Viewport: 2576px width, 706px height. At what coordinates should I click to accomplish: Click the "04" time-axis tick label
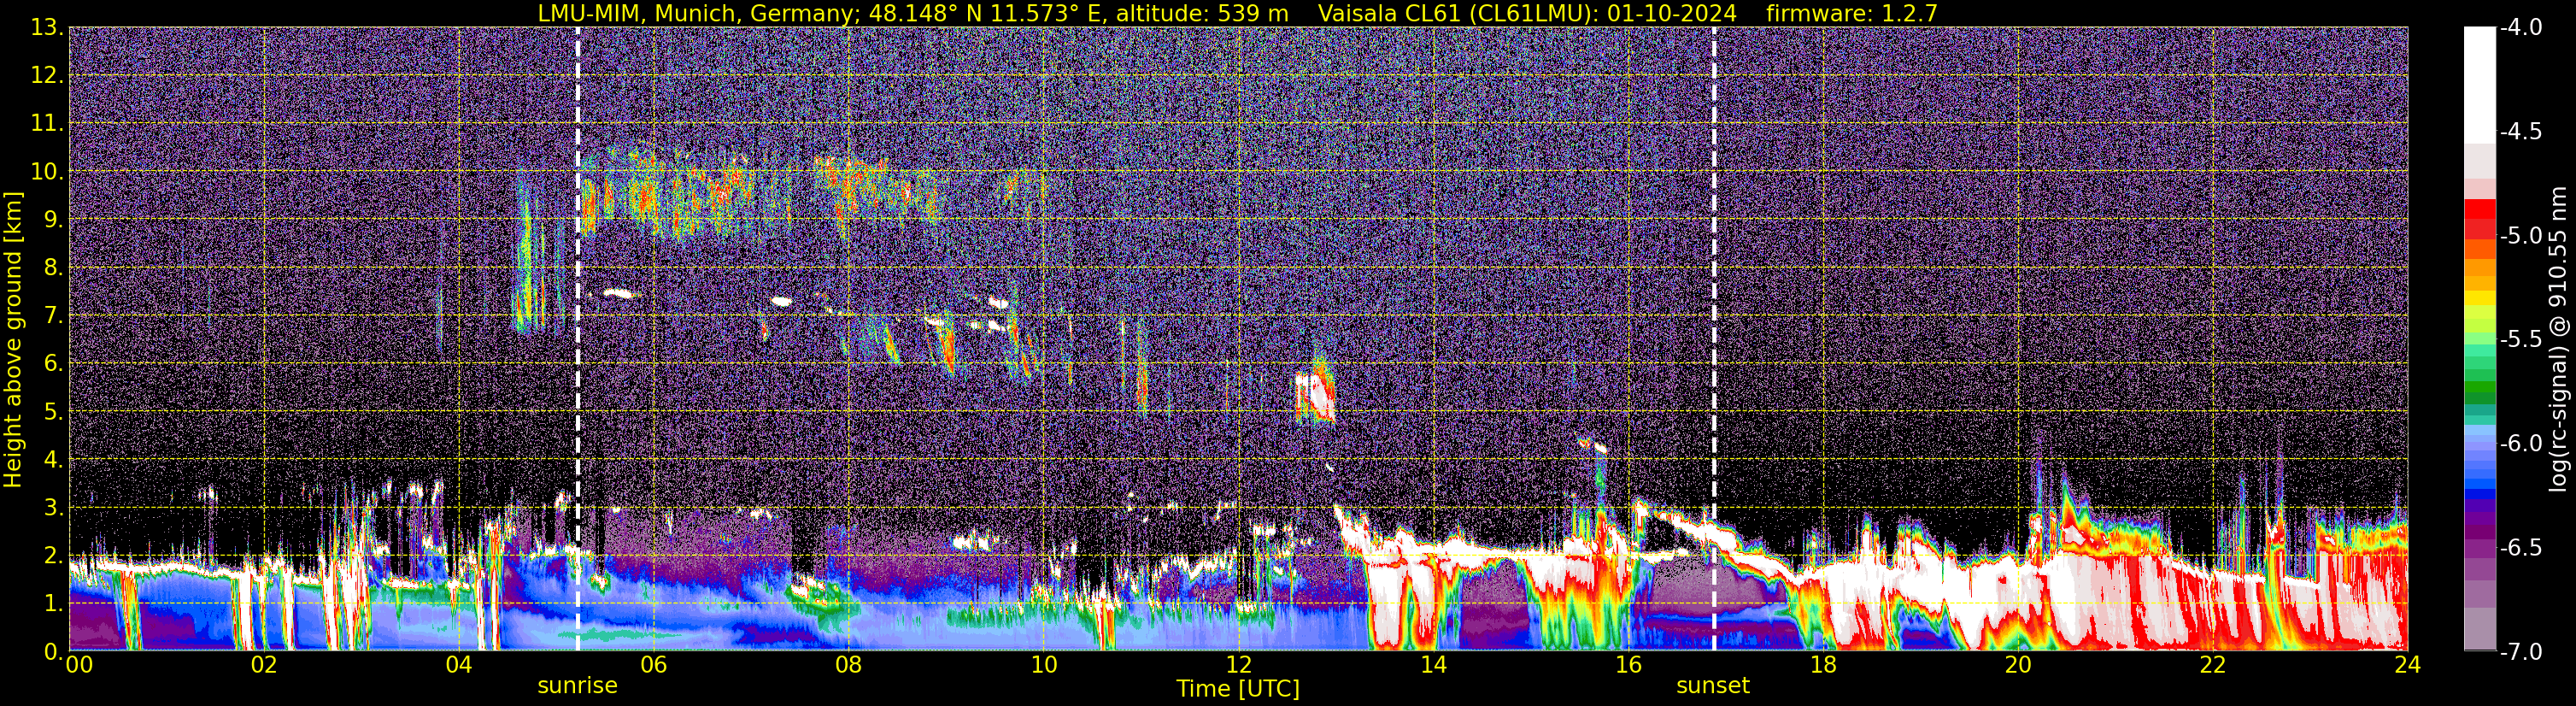[x=458, y=665]
